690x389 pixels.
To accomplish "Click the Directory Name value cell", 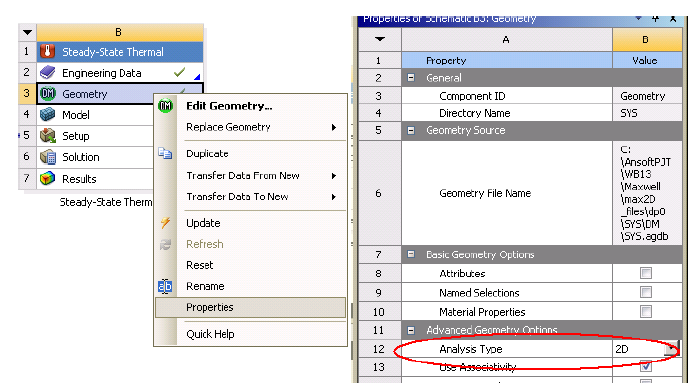I will click(647, 113).
